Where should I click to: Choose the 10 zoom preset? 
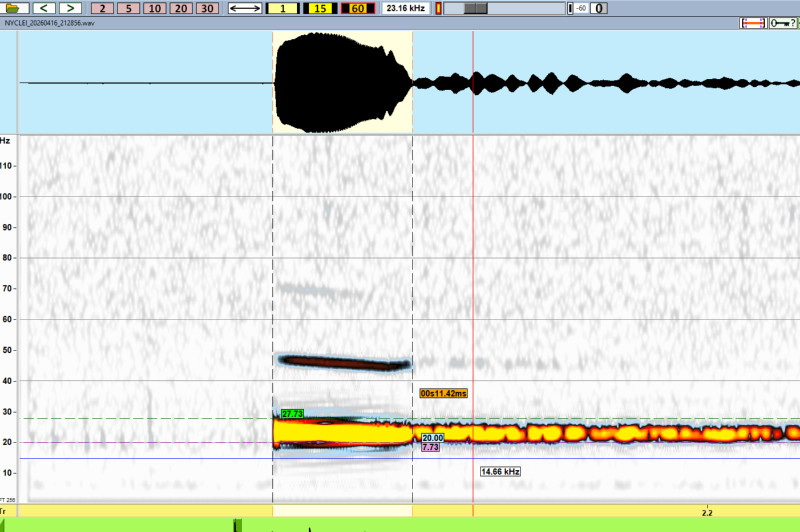(x=154, y=8)
